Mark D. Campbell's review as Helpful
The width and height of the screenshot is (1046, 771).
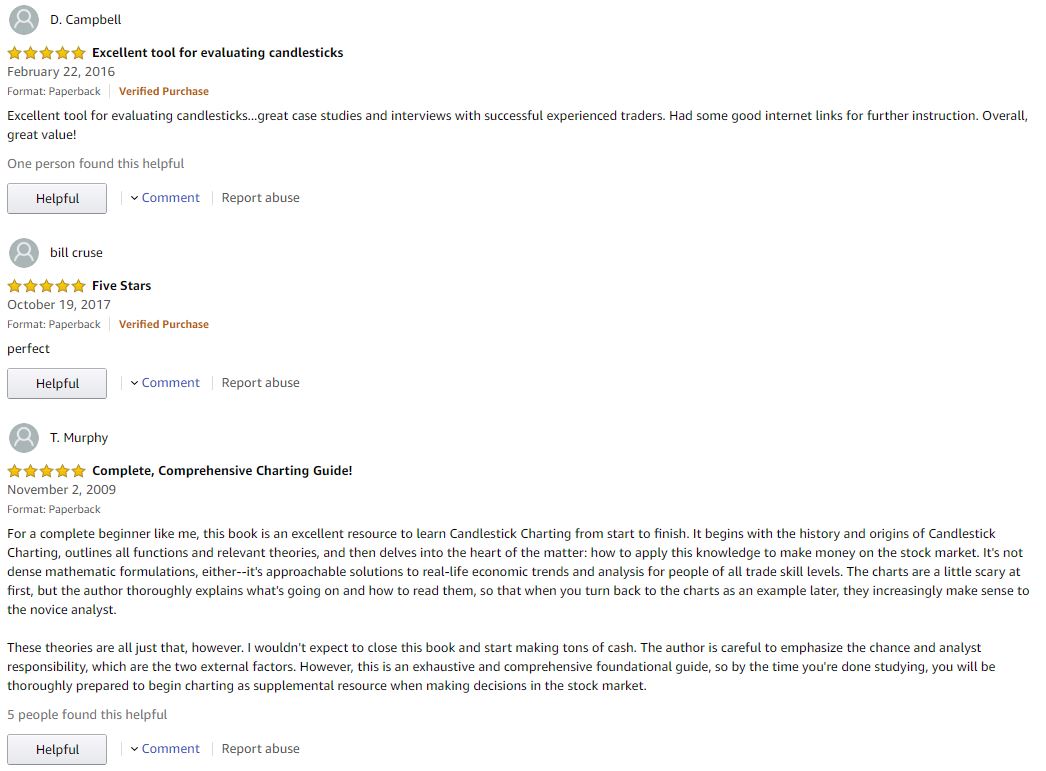(x=57, y=198)
